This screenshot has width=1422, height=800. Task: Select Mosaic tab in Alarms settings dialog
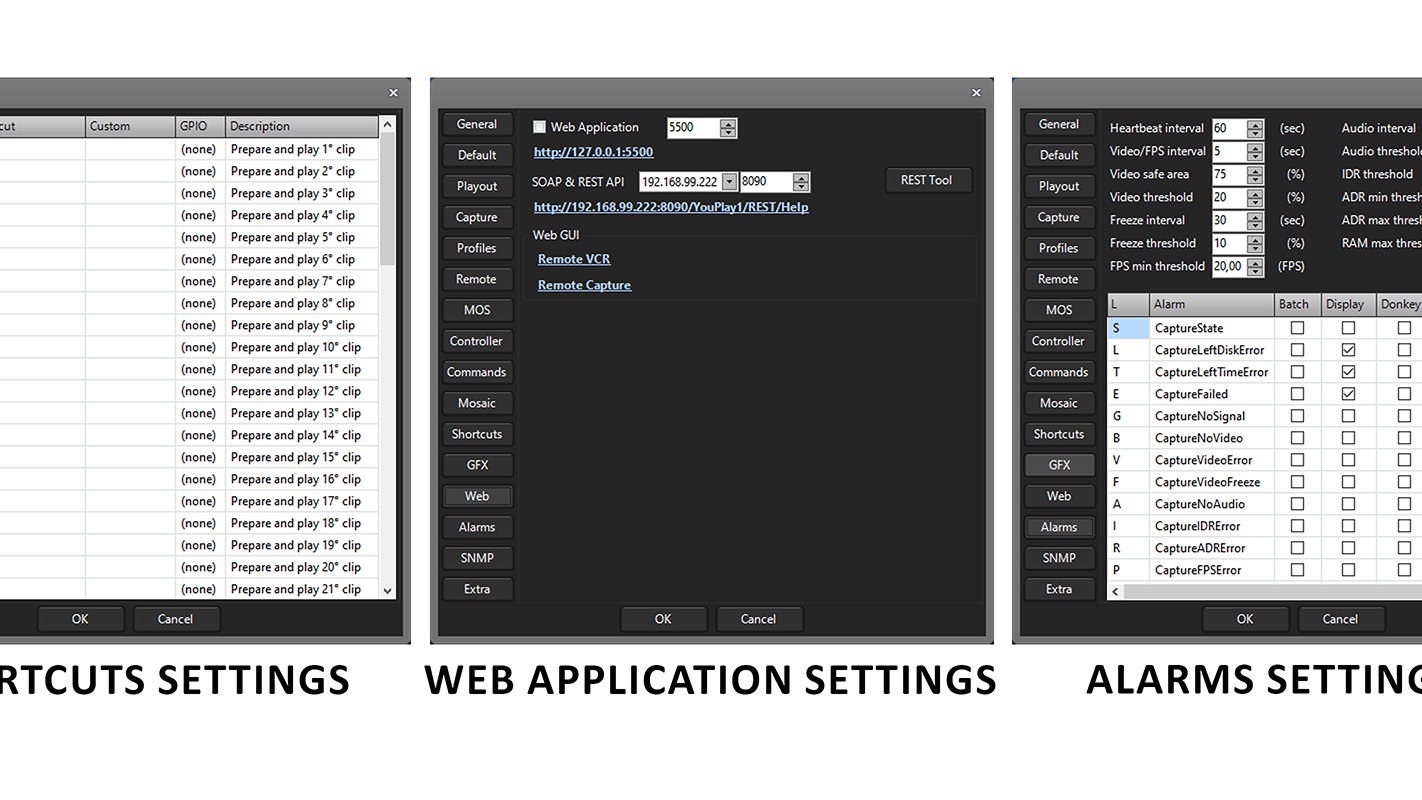coord(1058,403)
